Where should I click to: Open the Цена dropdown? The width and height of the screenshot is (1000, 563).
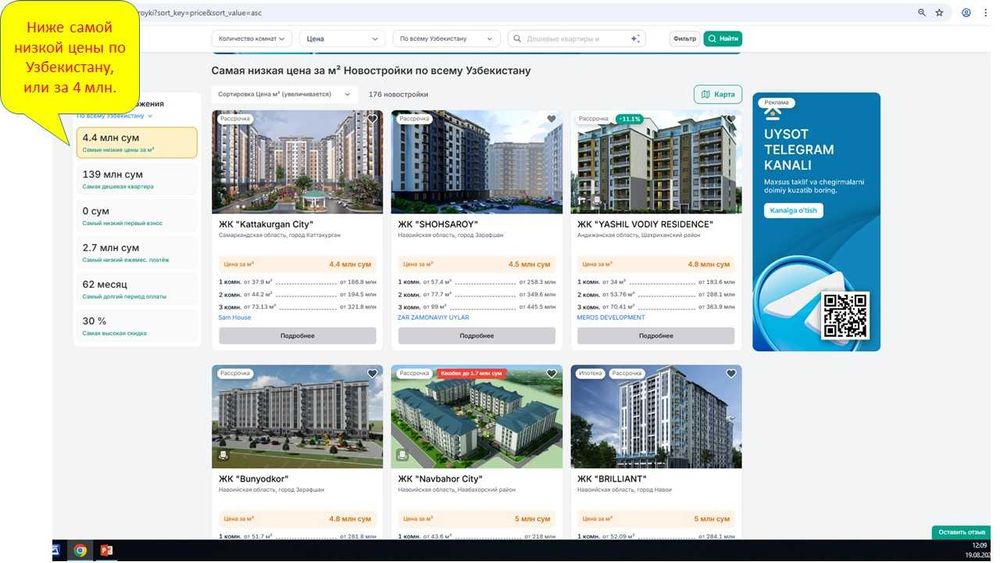coord(342,39)
